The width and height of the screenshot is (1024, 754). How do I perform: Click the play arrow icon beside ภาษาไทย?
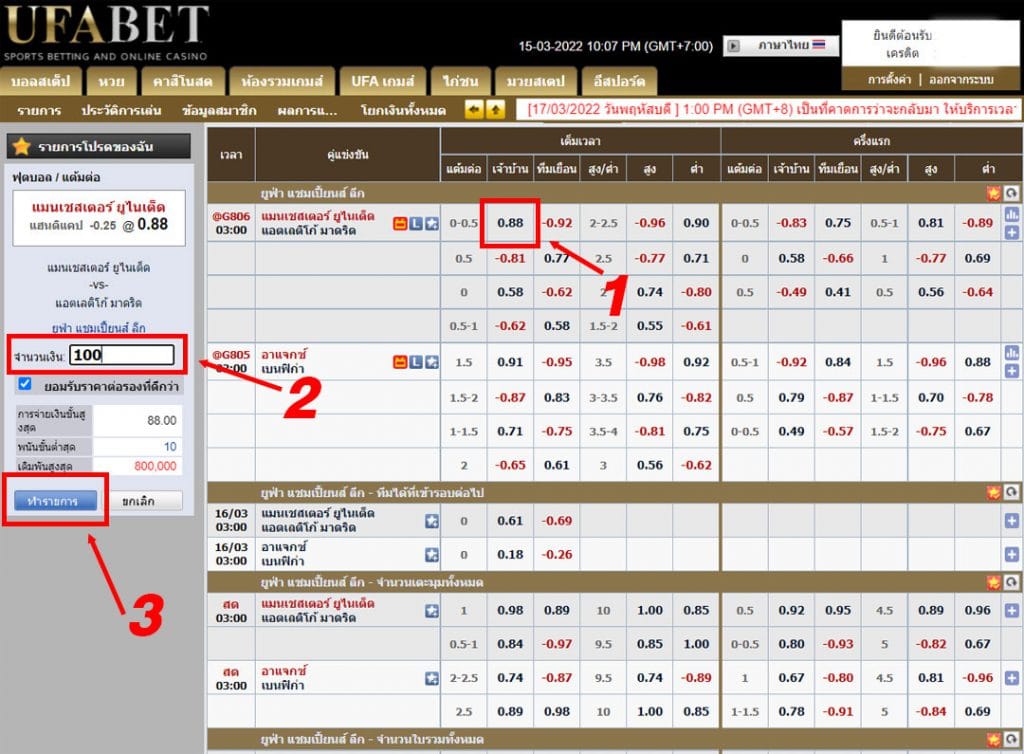[x=733, y=46]
